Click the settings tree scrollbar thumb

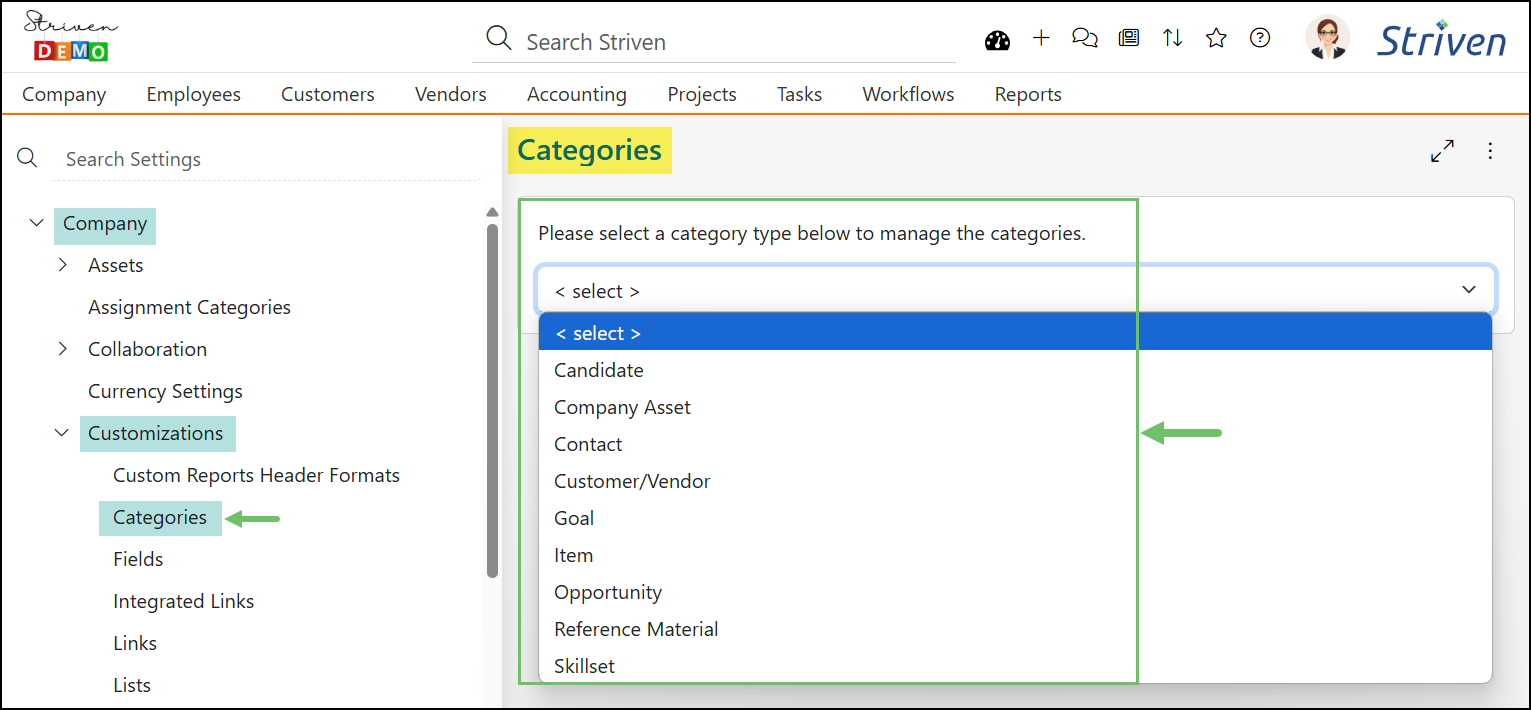(492, 400)
